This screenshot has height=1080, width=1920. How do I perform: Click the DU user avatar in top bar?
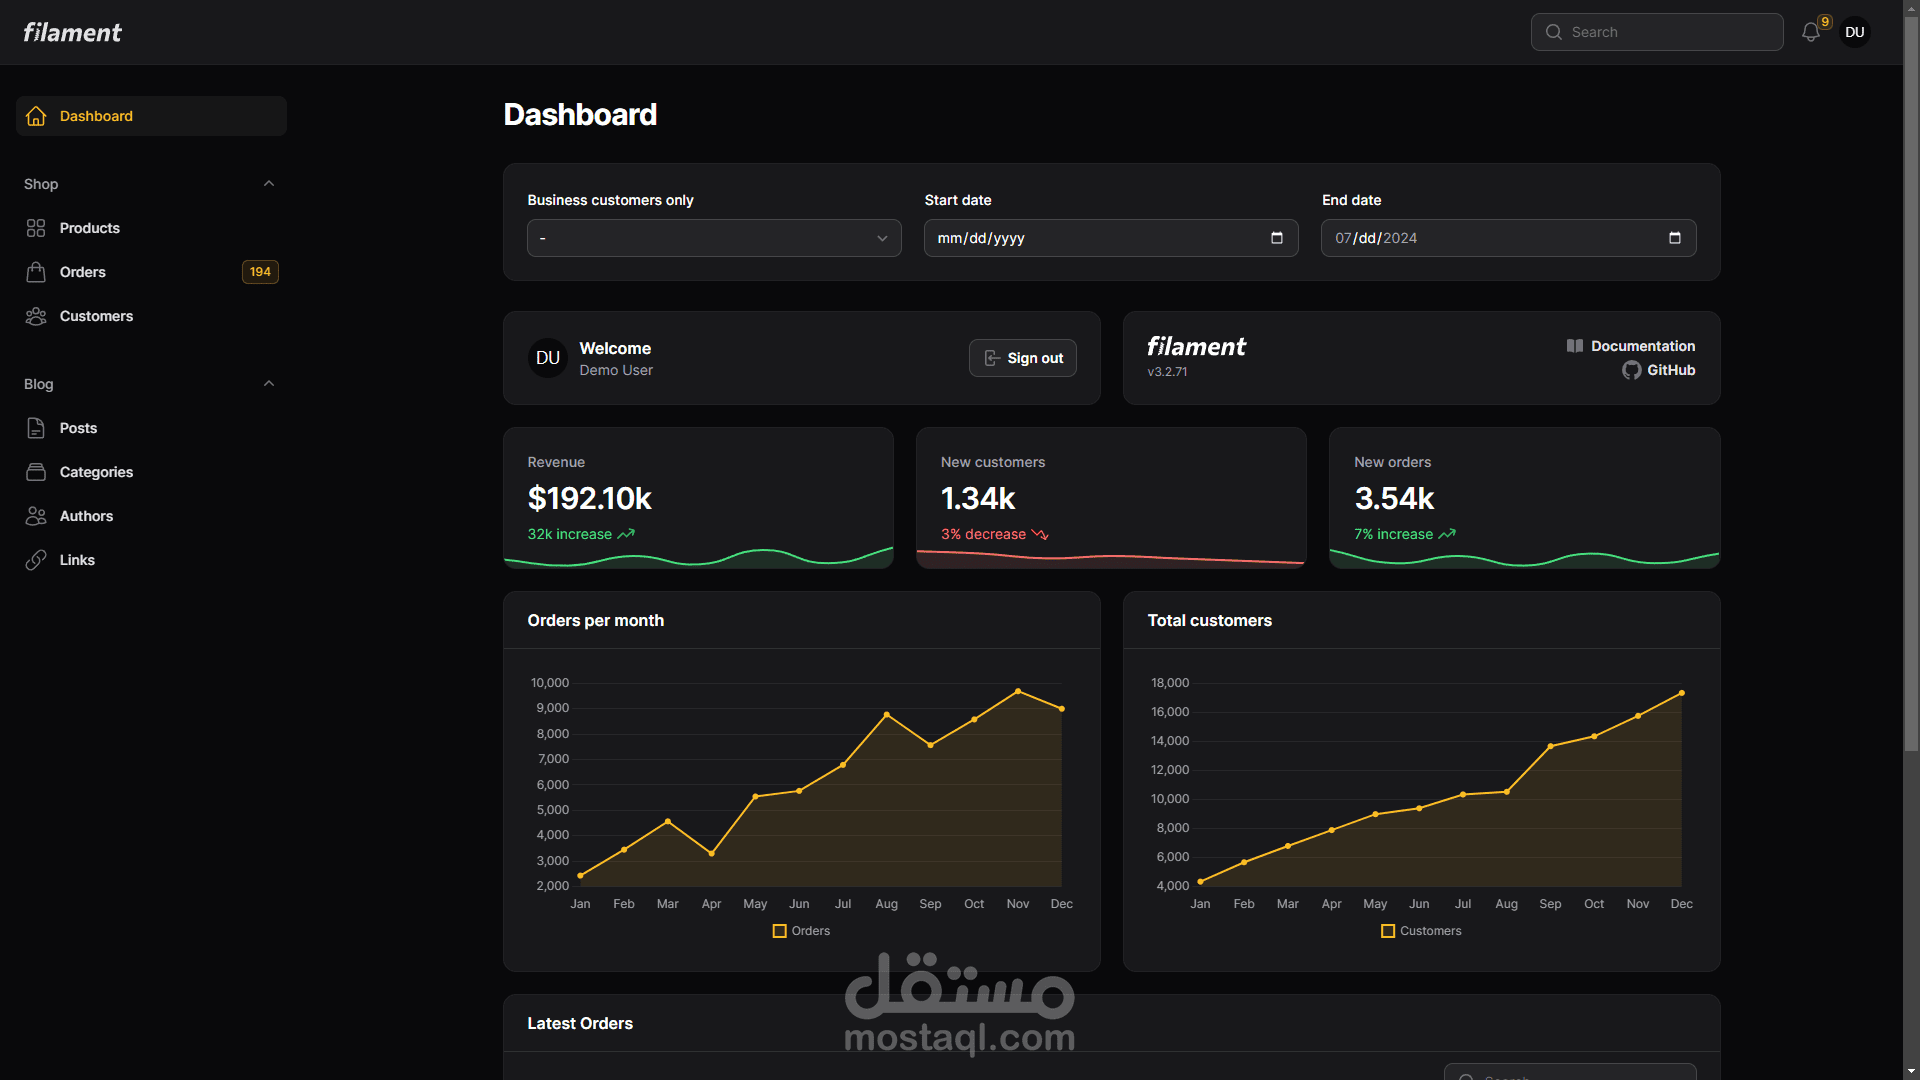[x=1855, y=32]
